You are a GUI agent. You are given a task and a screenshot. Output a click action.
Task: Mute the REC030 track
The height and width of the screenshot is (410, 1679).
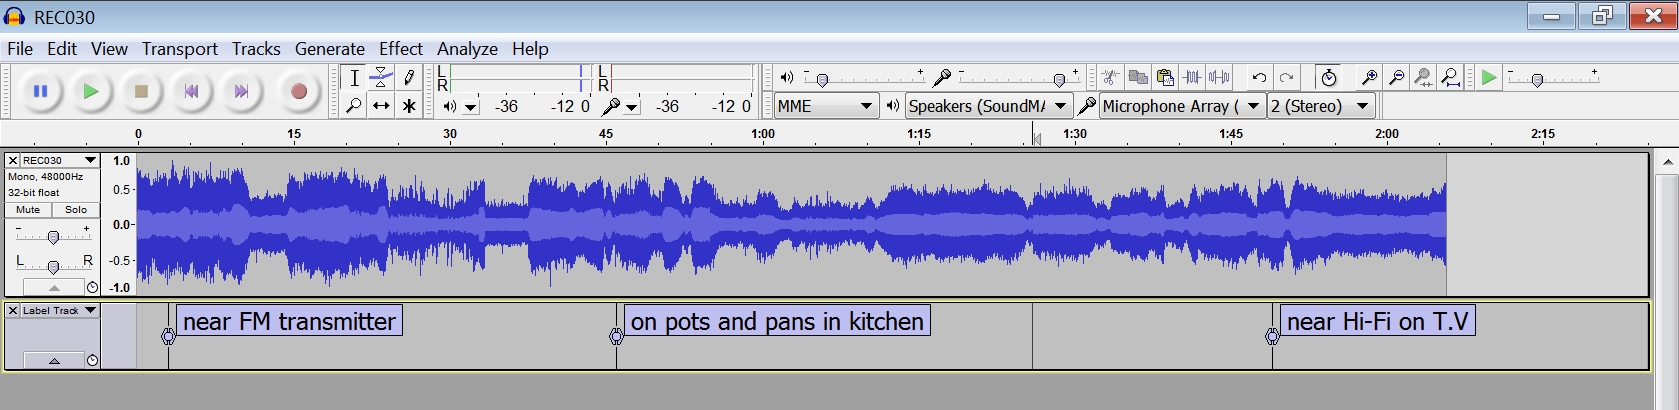28,210
